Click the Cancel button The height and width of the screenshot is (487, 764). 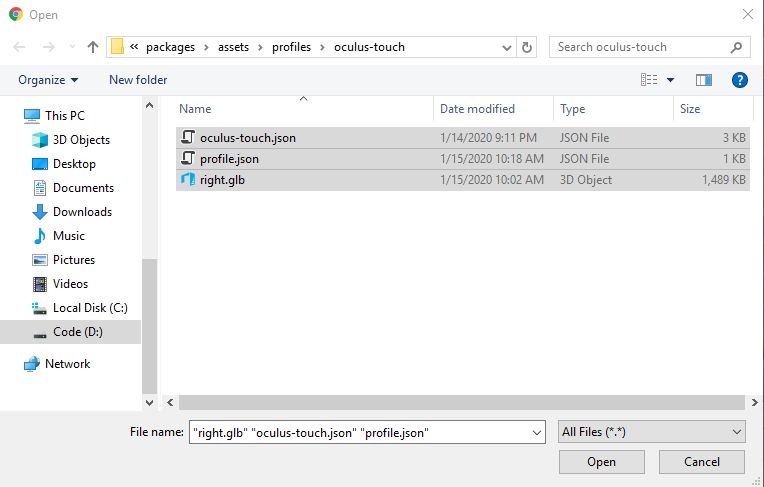[x=702, y=462]
